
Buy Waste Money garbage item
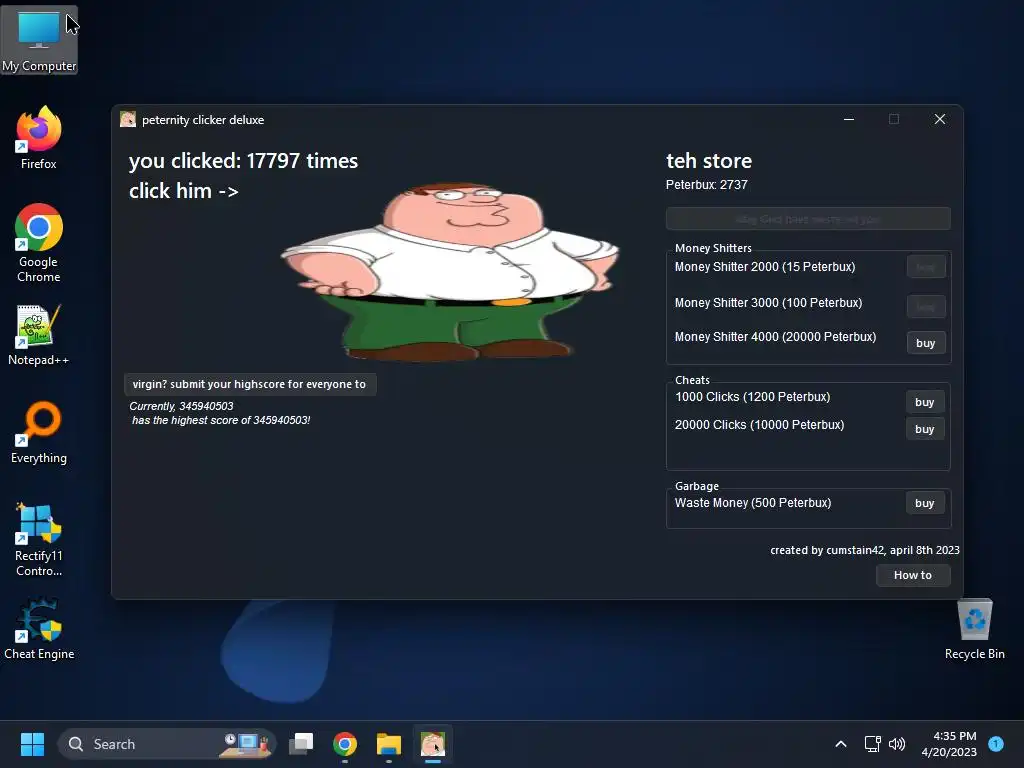[x=924, y=503]
